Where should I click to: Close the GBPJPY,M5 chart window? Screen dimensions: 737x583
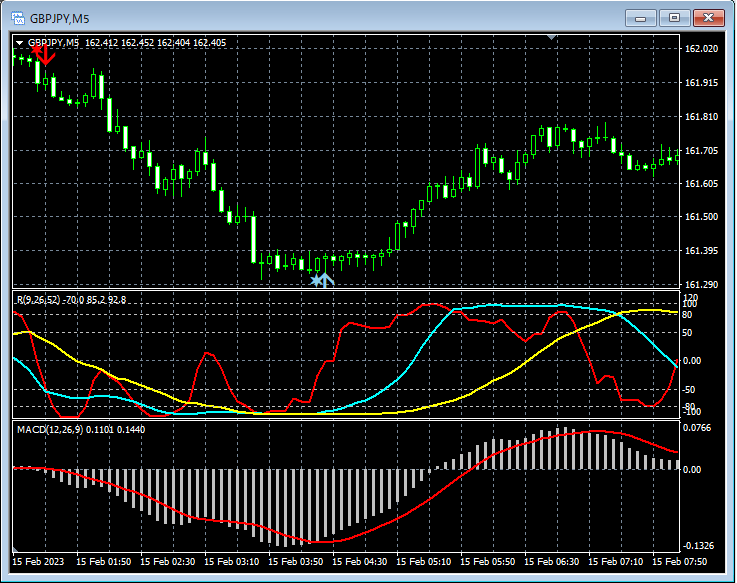tap(708, 18)
